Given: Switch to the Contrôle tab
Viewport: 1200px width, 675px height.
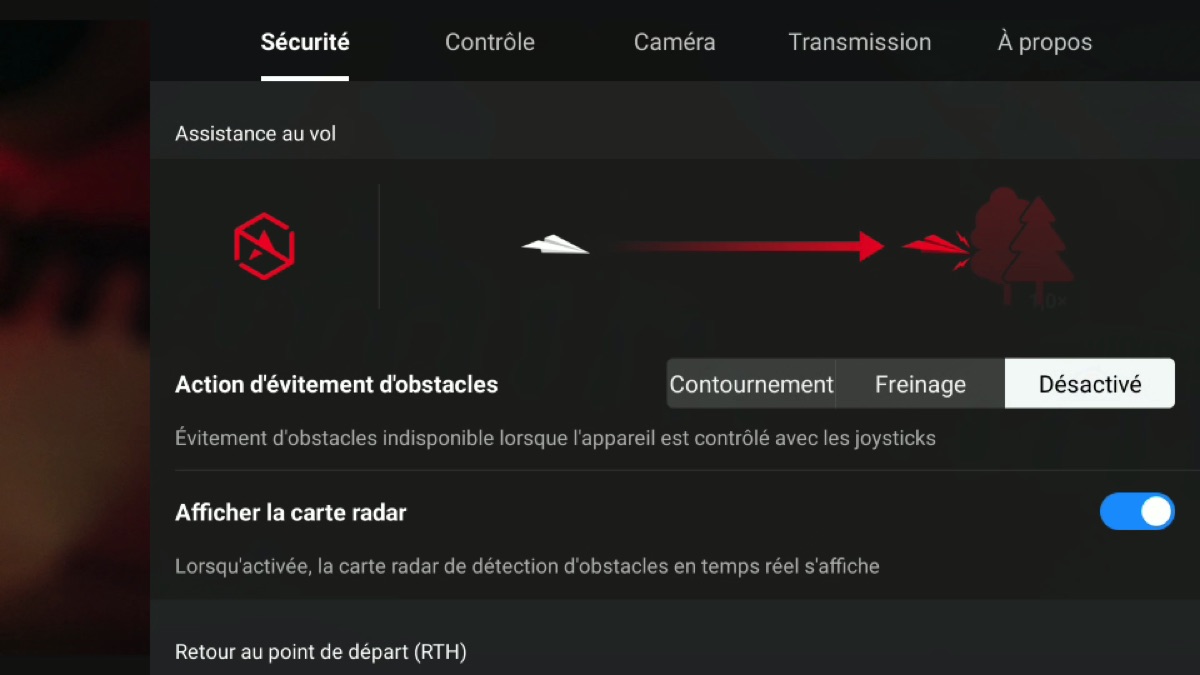Looking at the screenshot, I should (490, 43).
